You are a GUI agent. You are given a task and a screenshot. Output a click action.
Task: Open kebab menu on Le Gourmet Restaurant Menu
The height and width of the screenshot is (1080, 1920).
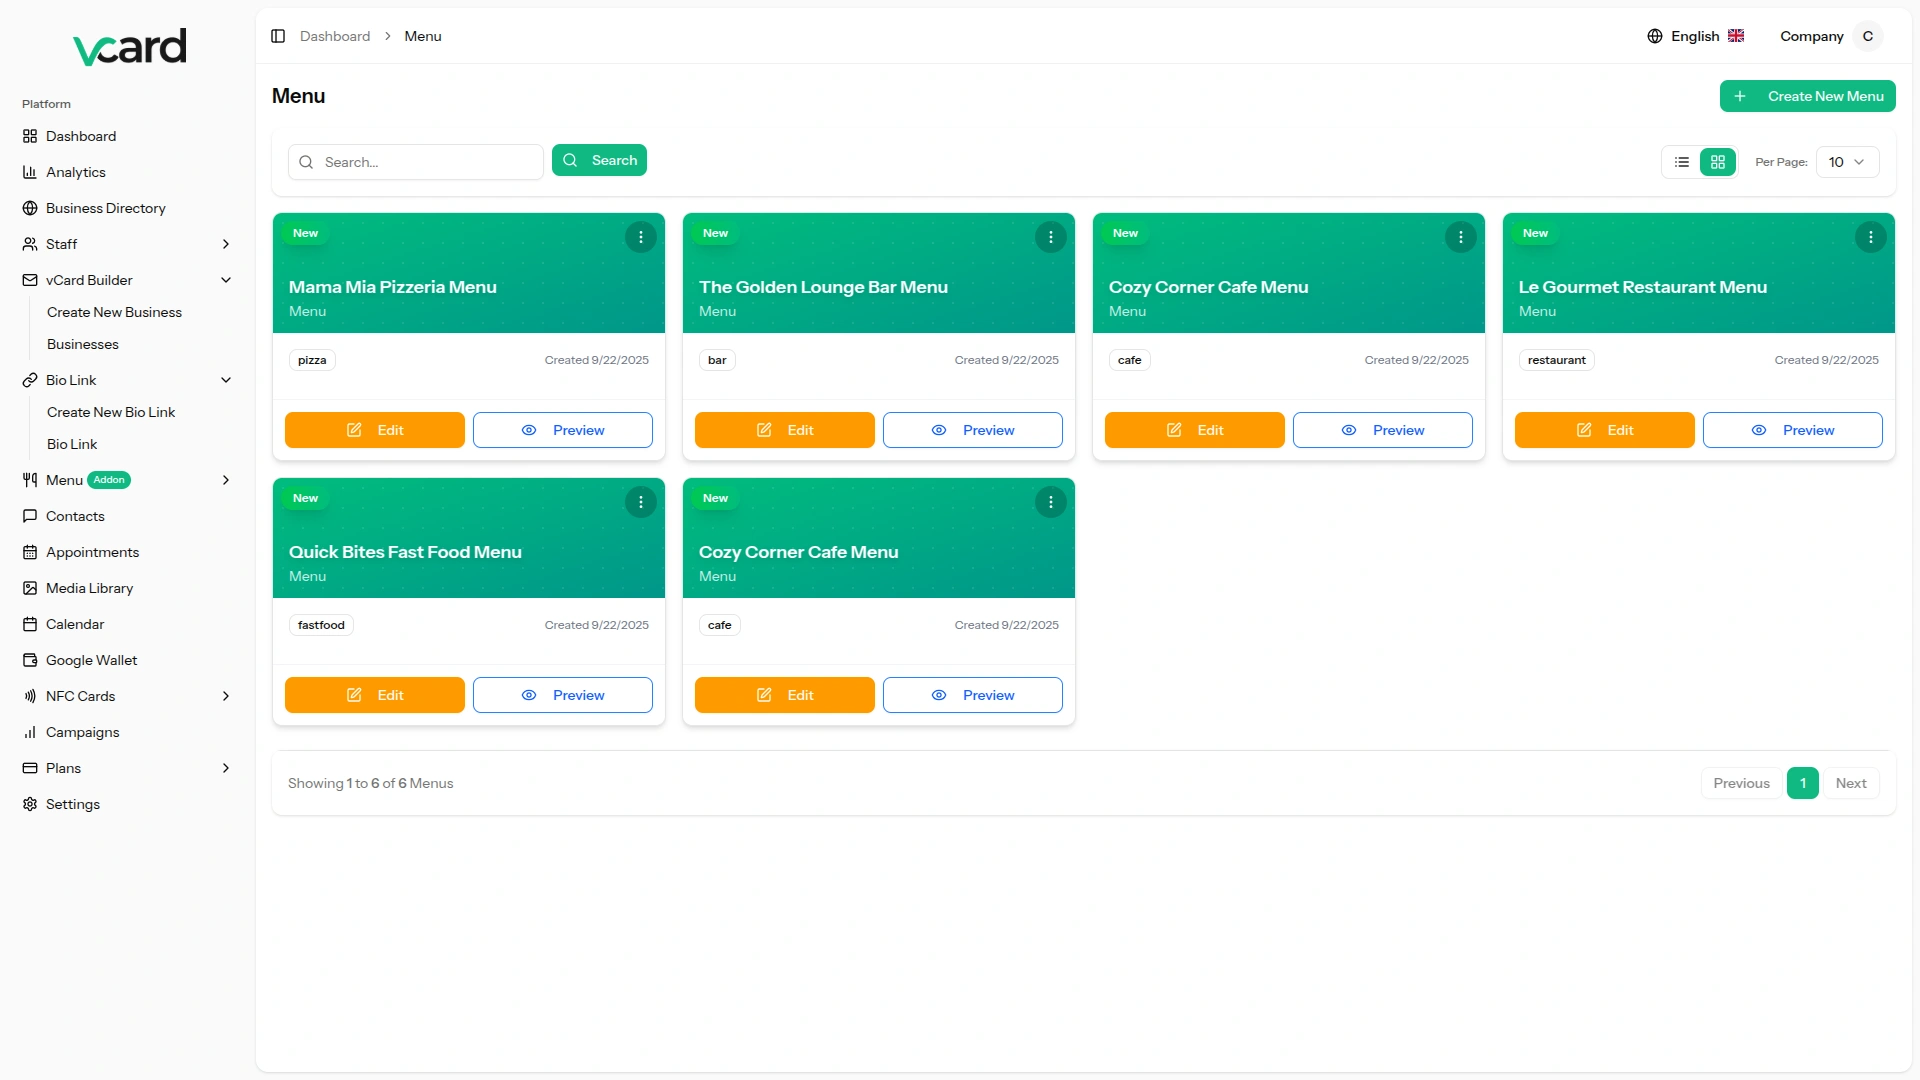pyautogui.click(x=1870, y=237)
